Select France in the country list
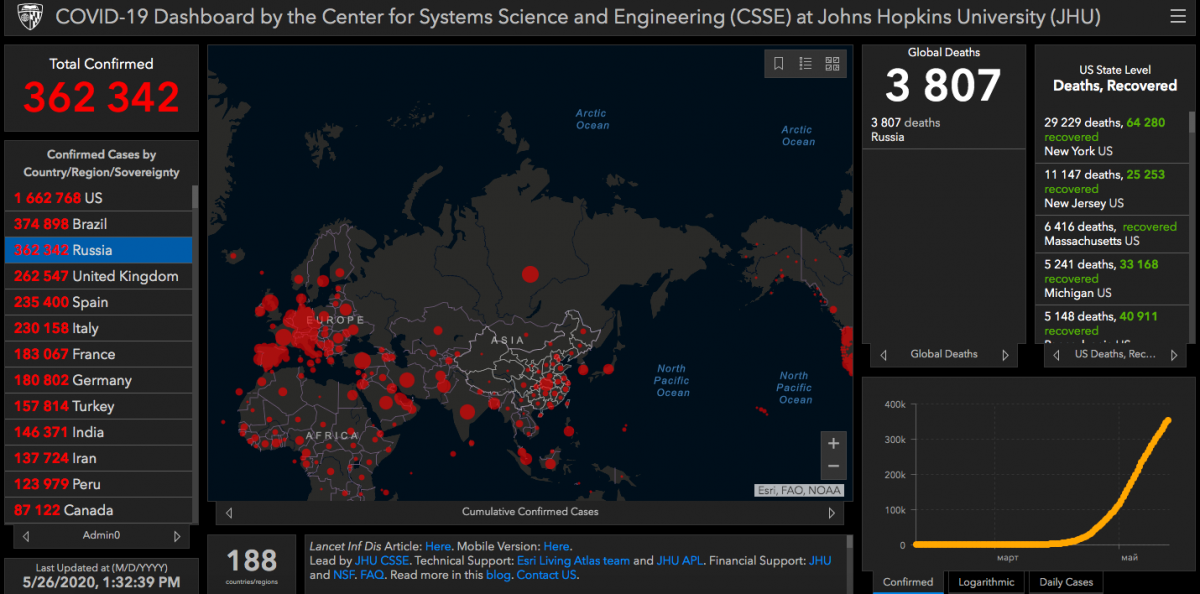Image resolution: width=1200 pixels, height=594 pixels. coord(98,354)
